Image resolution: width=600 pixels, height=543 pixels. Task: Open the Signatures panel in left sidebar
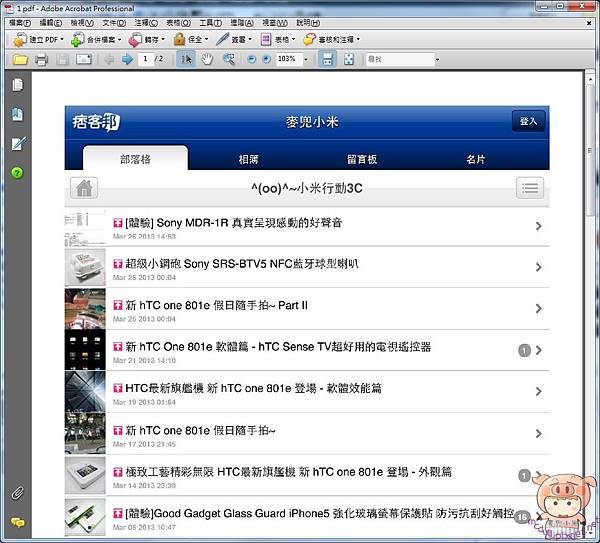[18, 143]
